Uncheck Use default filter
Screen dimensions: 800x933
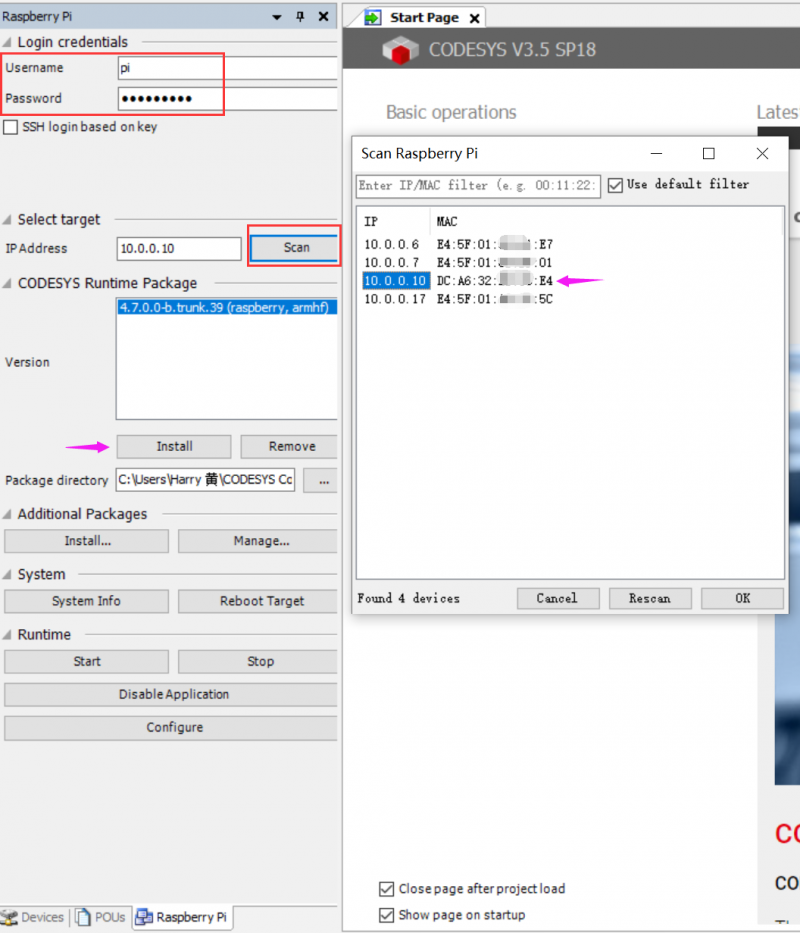(615, 185)
